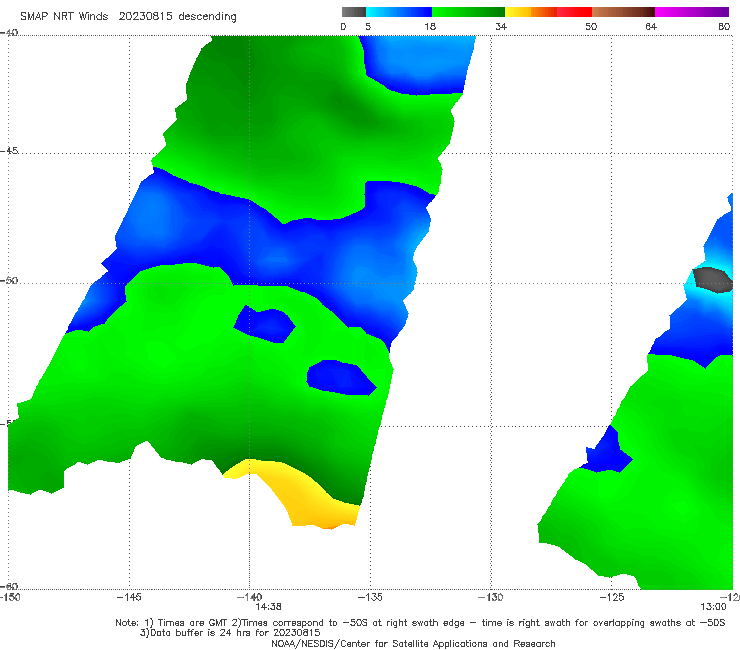Viewport: 740px width, 650px height.
Task: Click the '20230815 descending' date label
Action: tap(177, 17)
